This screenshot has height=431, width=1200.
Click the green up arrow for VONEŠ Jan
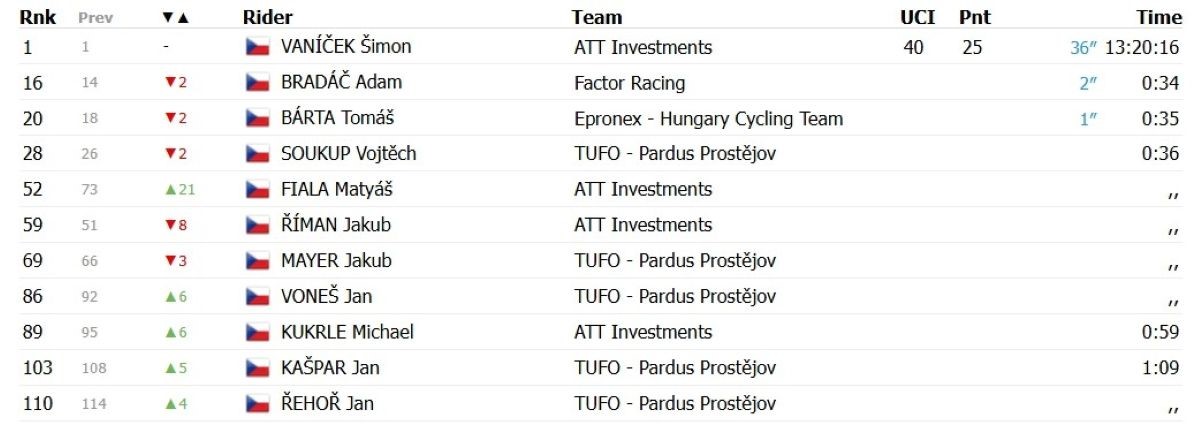coord(170,297)
